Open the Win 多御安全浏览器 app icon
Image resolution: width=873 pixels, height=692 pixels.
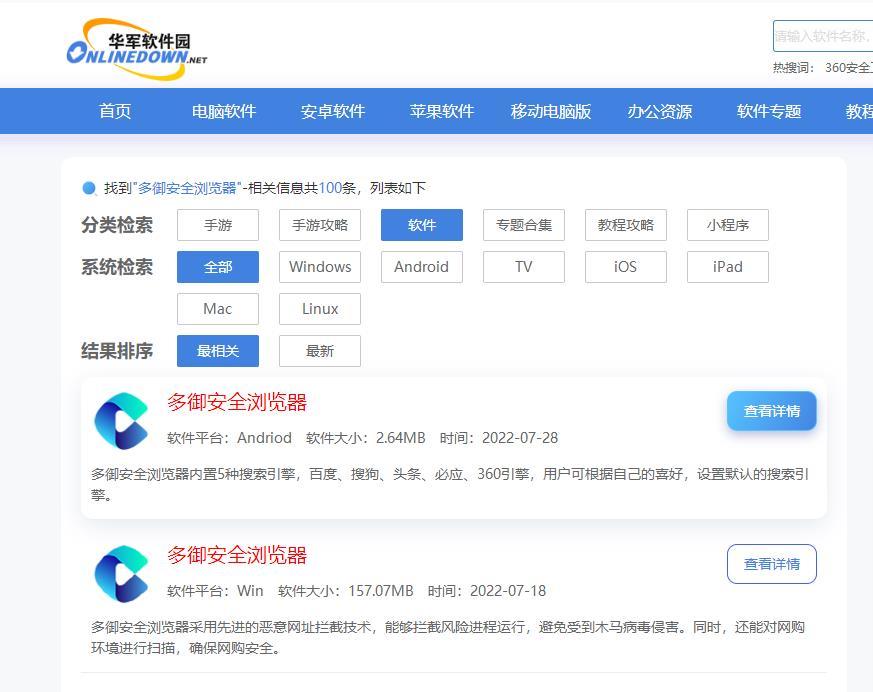tap(121, 573)
